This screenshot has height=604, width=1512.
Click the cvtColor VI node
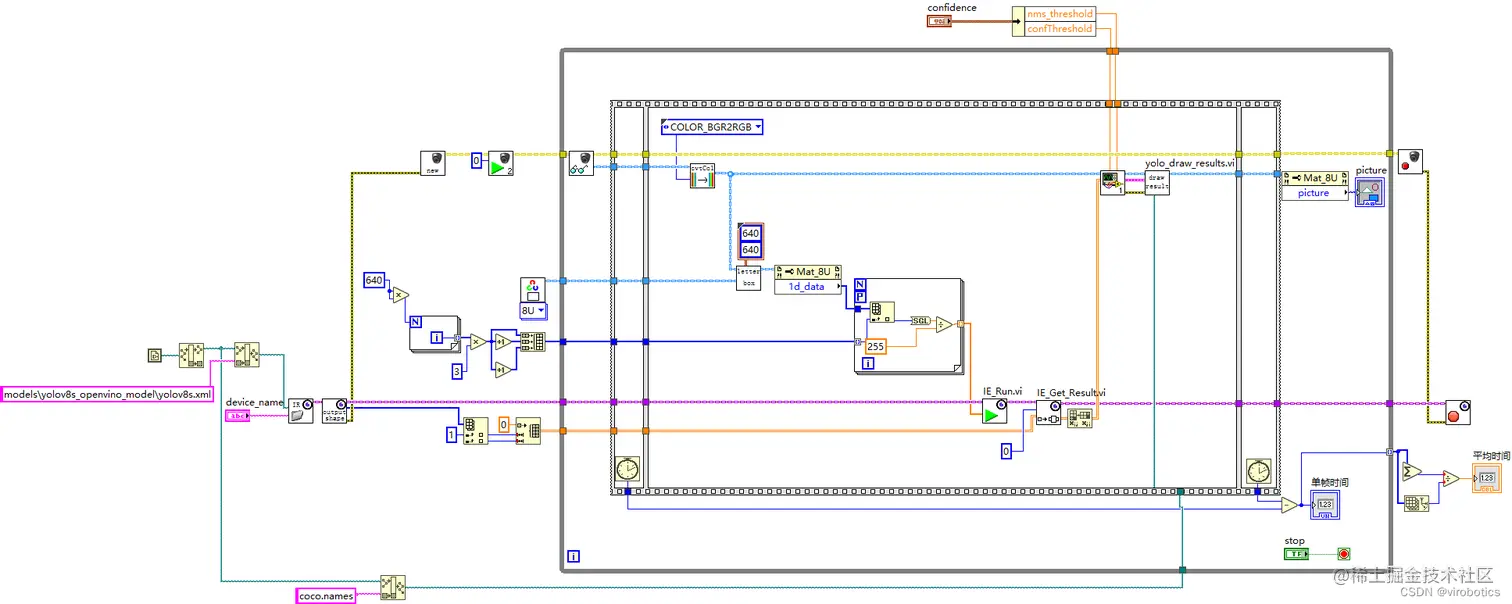tap(703, 175)
